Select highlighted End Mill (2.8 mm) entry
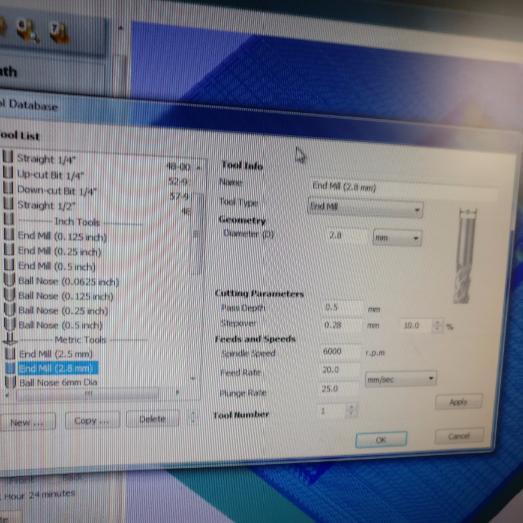The height and width of the screenshot is (523, 523). tap(58, 368)
